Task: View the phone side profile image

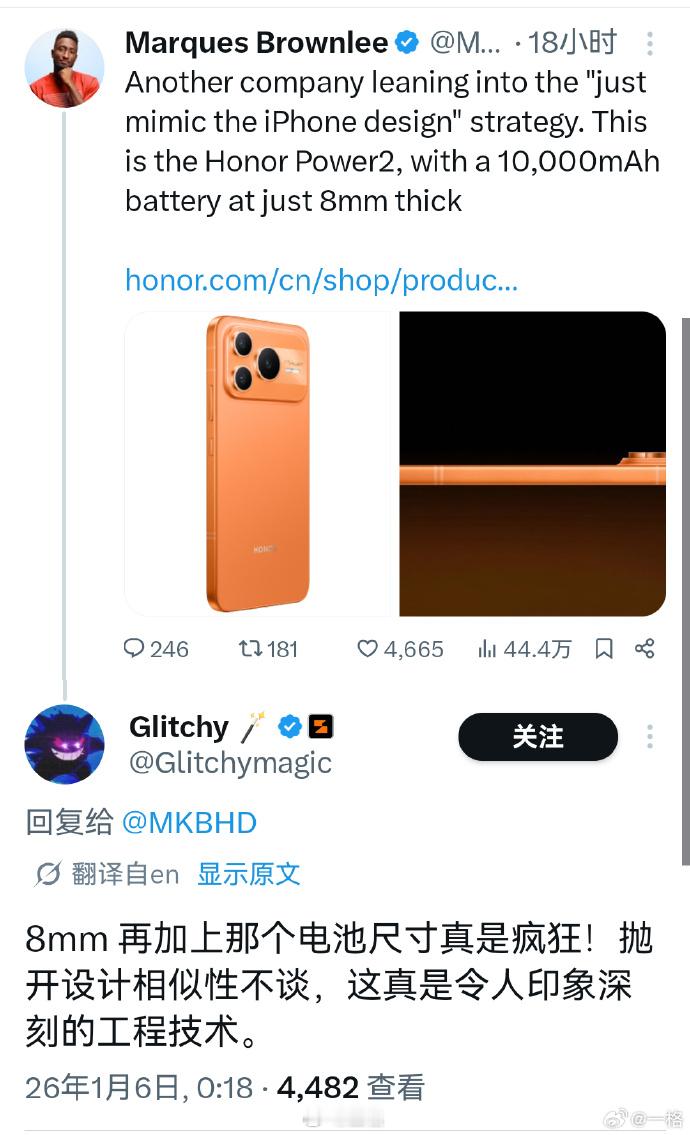Action: 532,463
